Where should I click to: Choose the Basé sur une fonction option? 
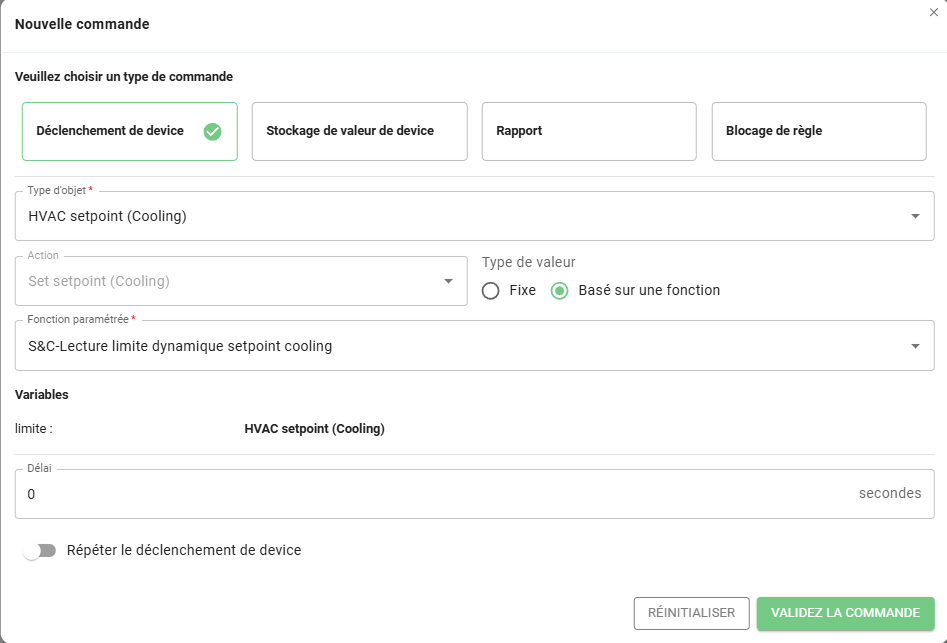[x=560, y=291]
